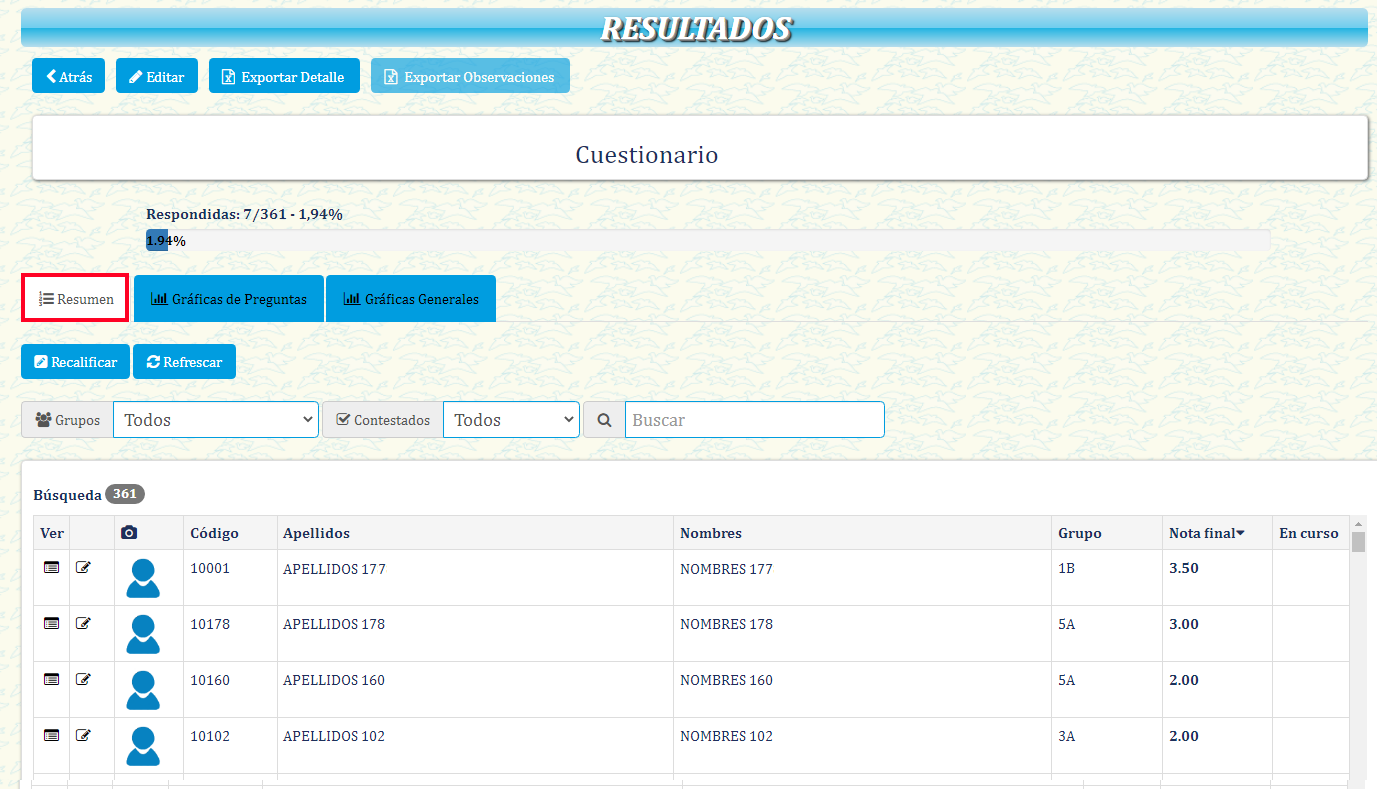
Task: Click the magnifying glass search icon
Action: point(604,420)
